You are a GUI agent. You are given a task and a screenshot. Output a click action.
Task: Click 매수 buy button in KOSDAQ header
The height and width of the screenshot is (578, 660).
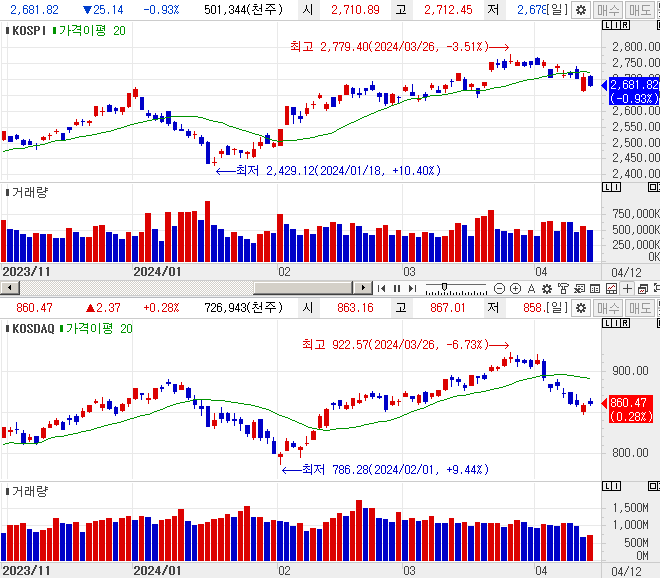[x=608, y=308]
